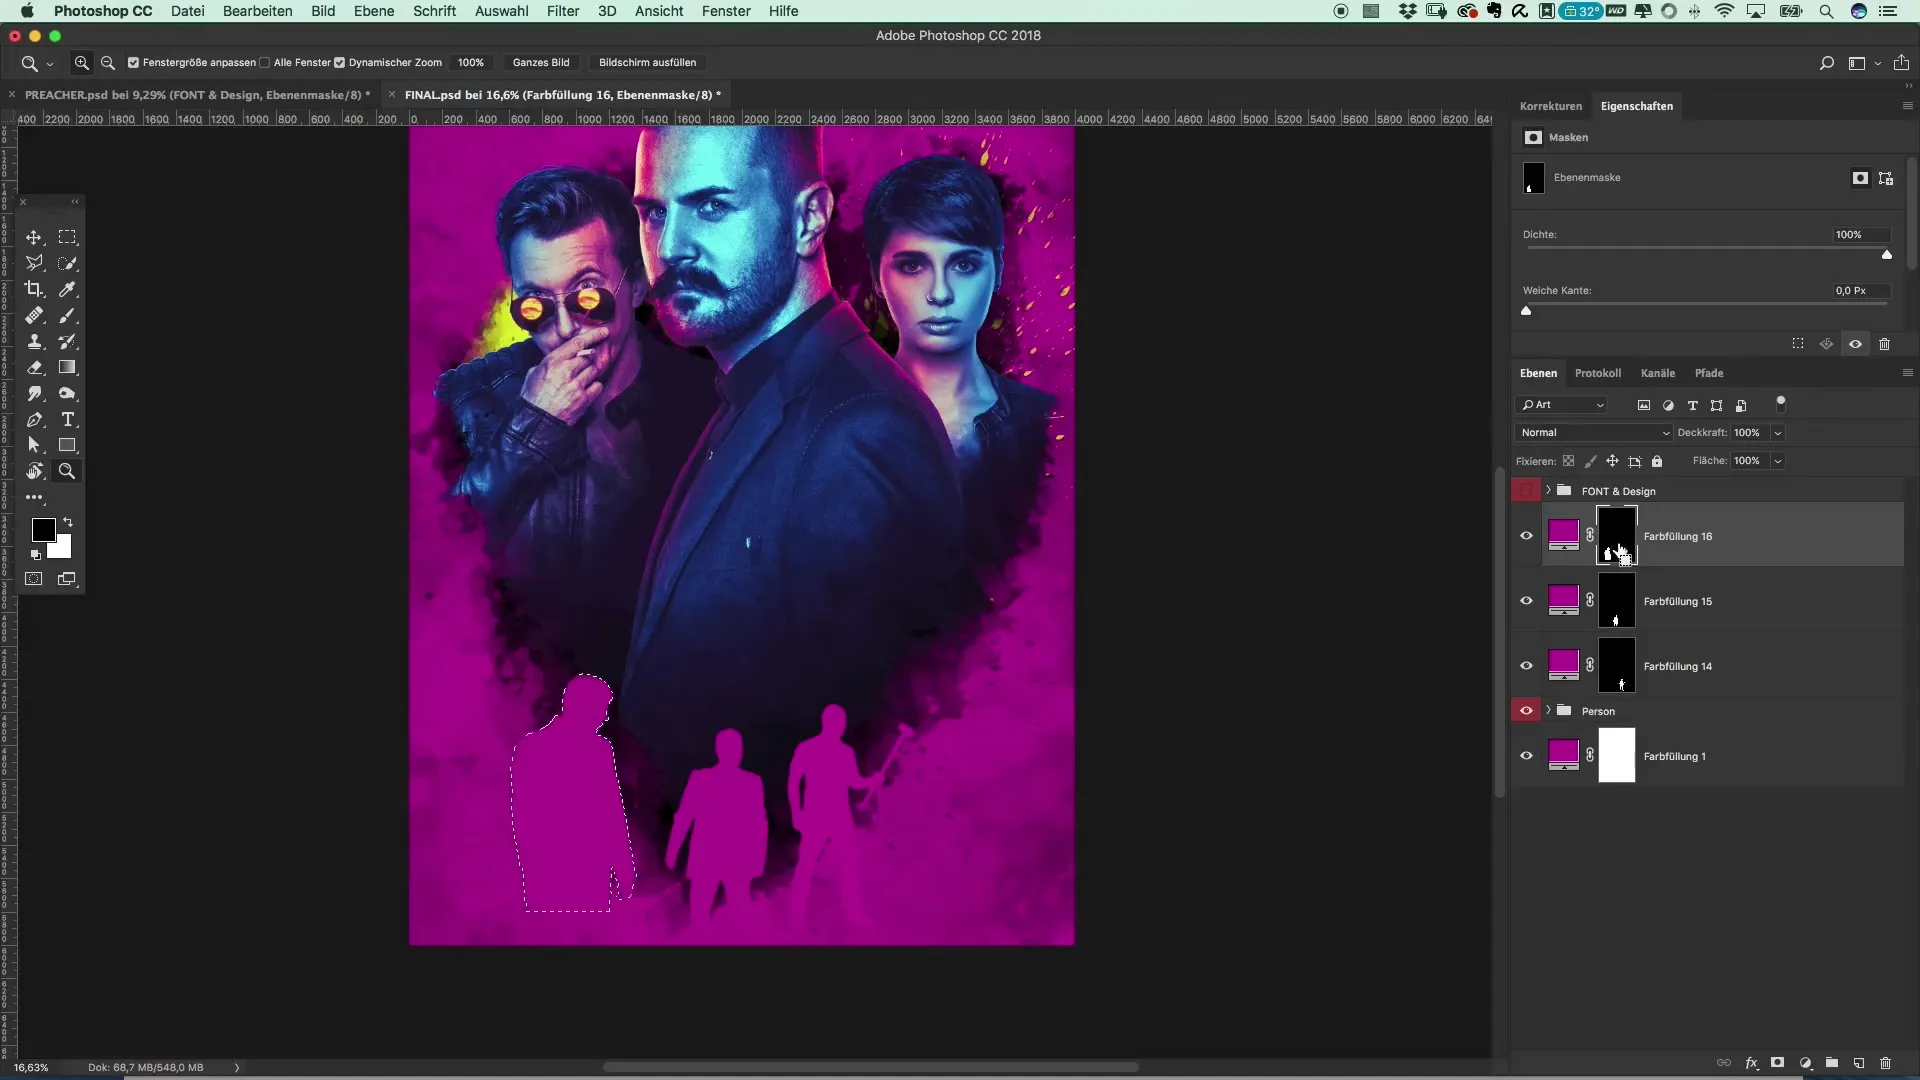Create a new layer in Layers panel
1920x1080 pixels.
coord(1859,1063)
